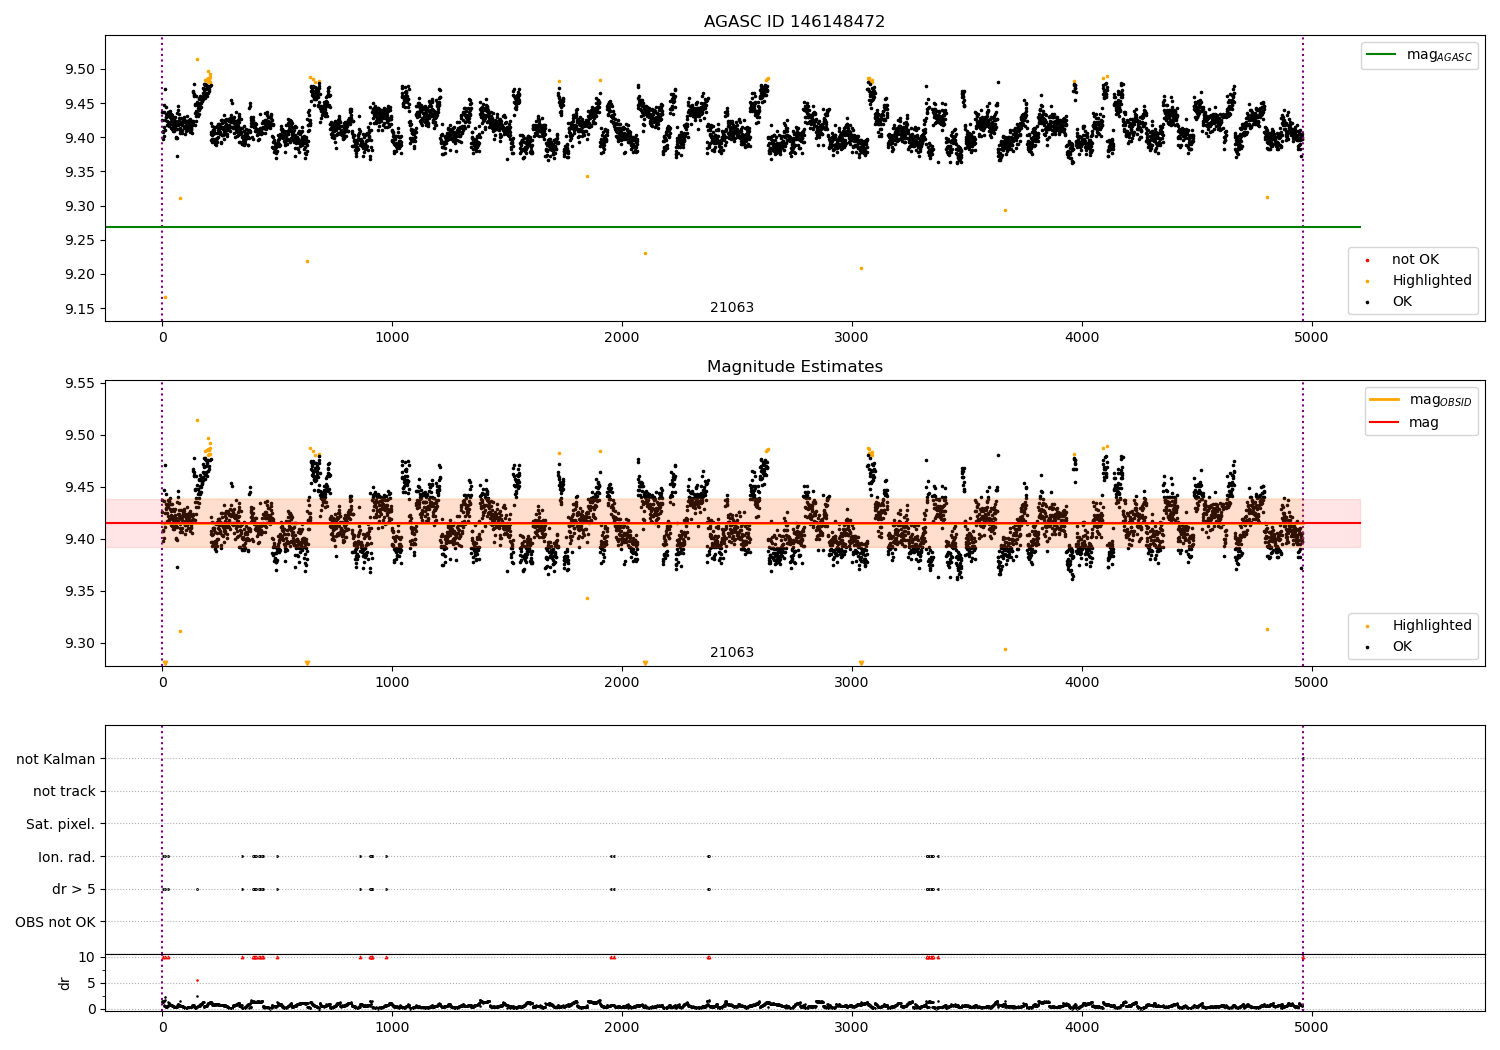Image resolution: width=1500 pixels, height=1050 pixels.
Task: Click the green mag AGASC horizontal line in top plot
Action: pos(732,227)
